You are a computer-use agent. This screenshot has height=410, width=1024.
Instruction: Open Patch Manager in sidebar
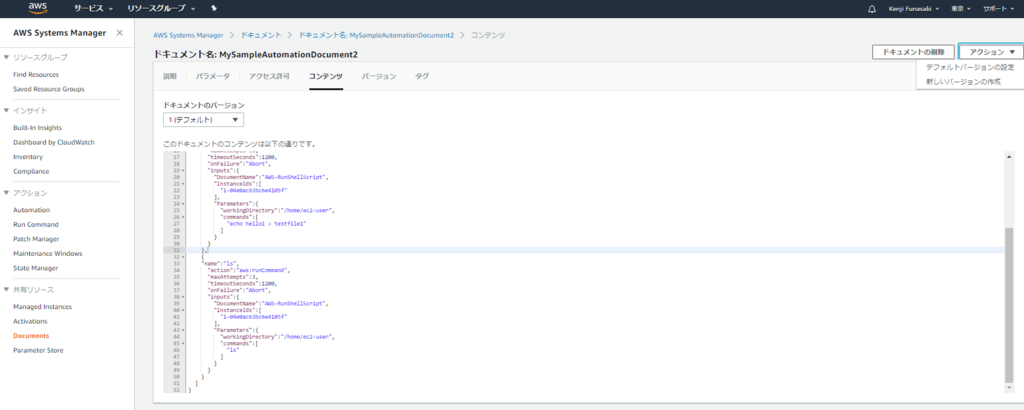(x=36, y=239)
